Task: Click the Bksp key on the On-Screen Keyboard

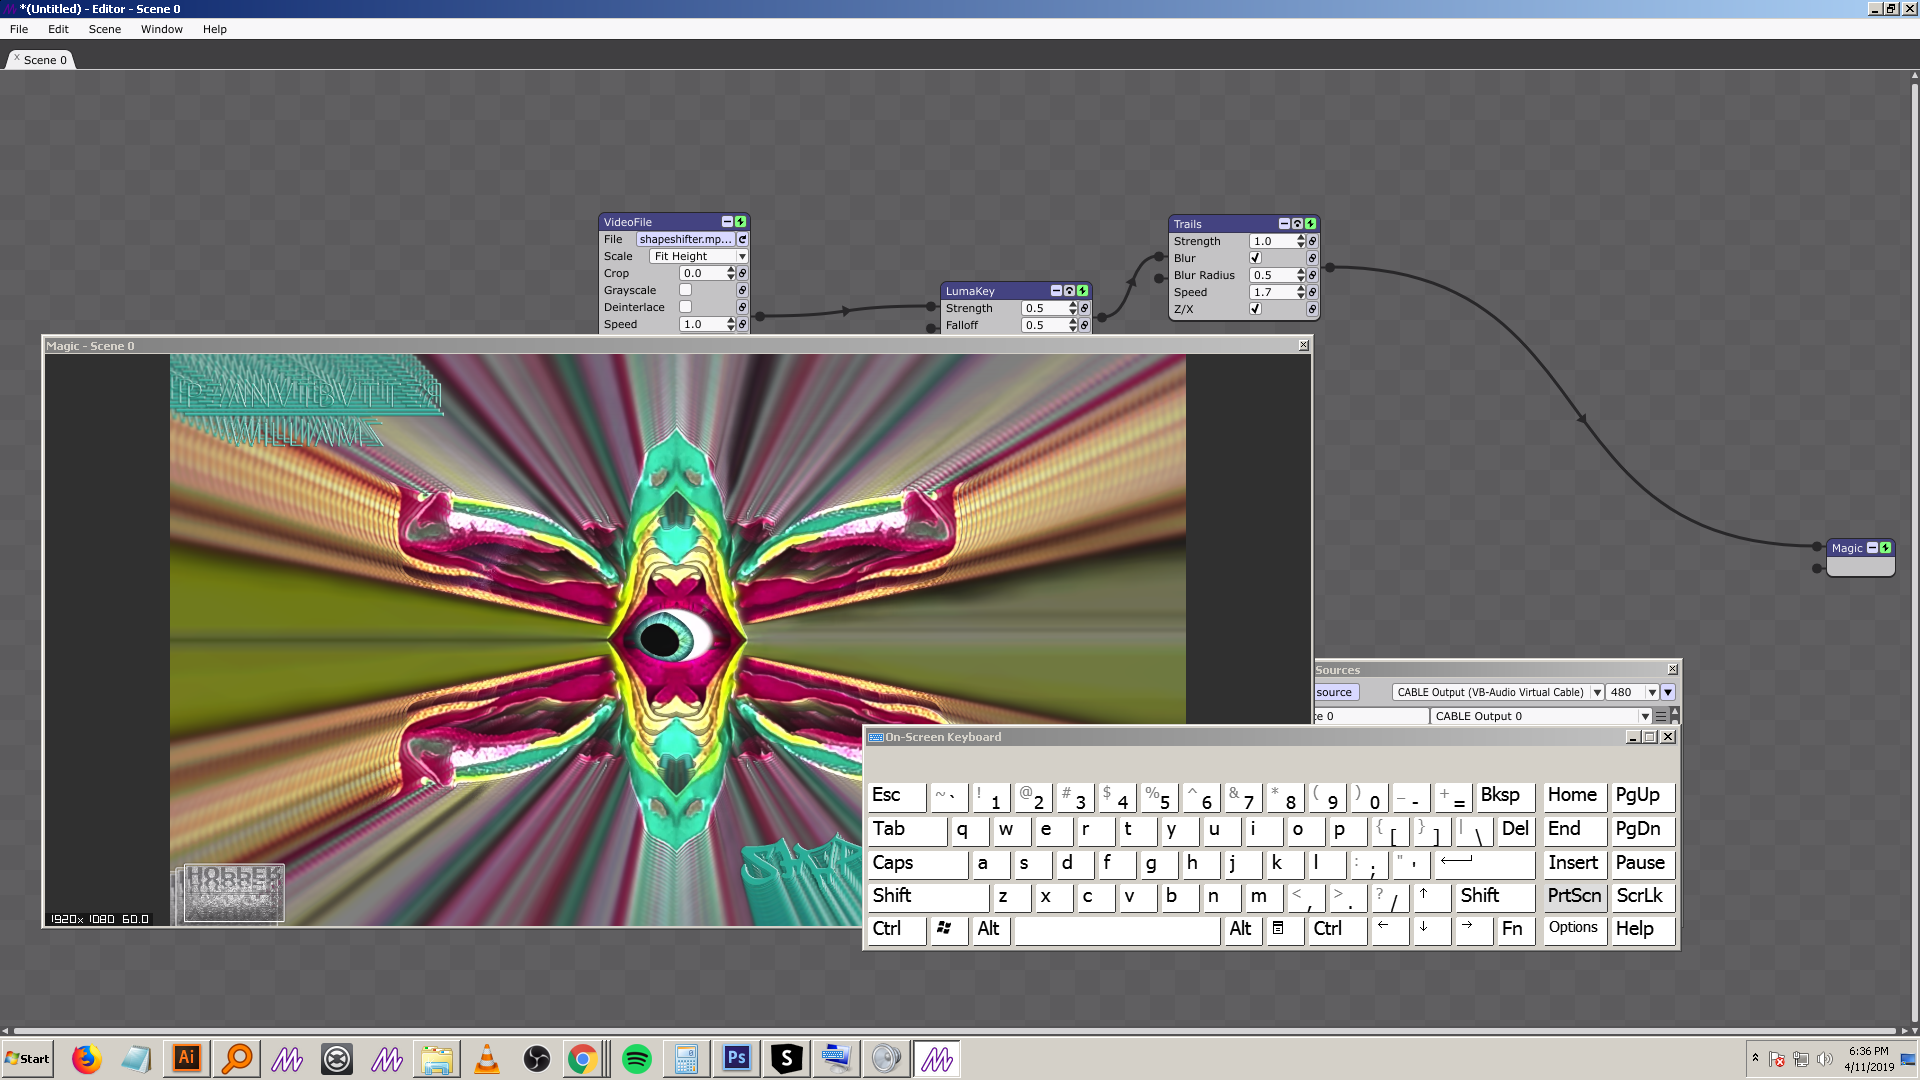Action: coord(1505,796)
